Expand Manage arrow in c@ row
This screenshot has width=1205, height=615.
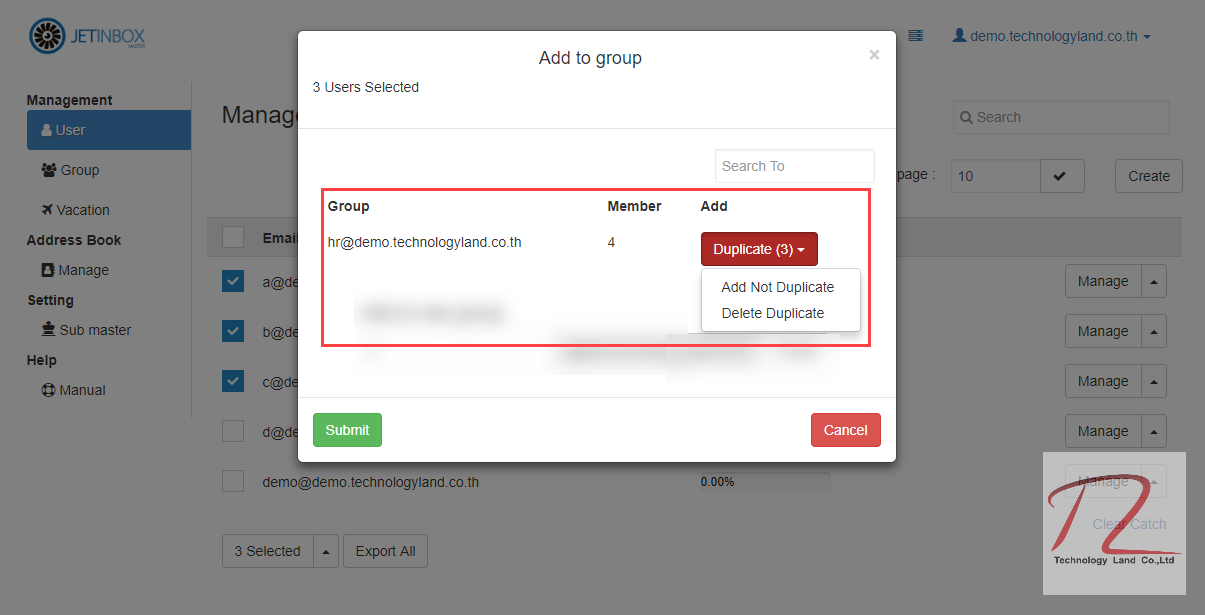[x=1154, y=381]
